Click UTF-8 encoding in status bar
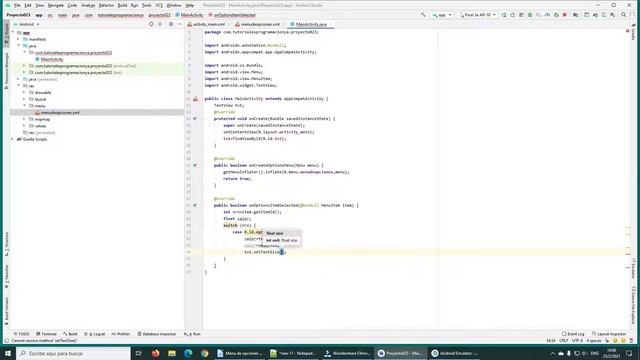Image resolution: width=640 pixels, height=360 pixels. coord(577,340)
